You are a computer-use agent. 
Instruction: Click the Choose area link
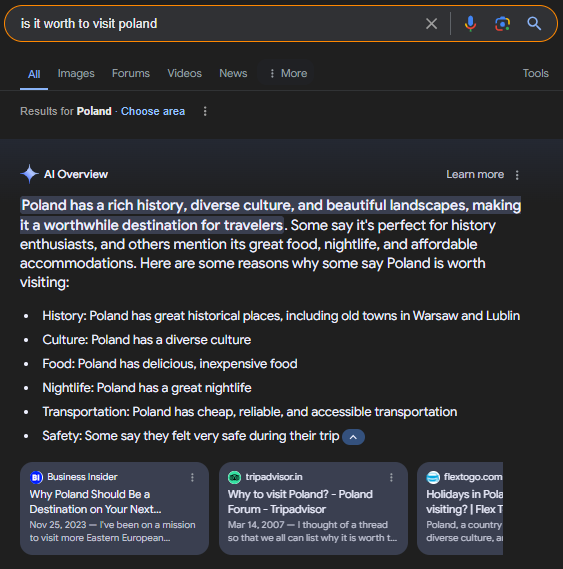(153, 111)
